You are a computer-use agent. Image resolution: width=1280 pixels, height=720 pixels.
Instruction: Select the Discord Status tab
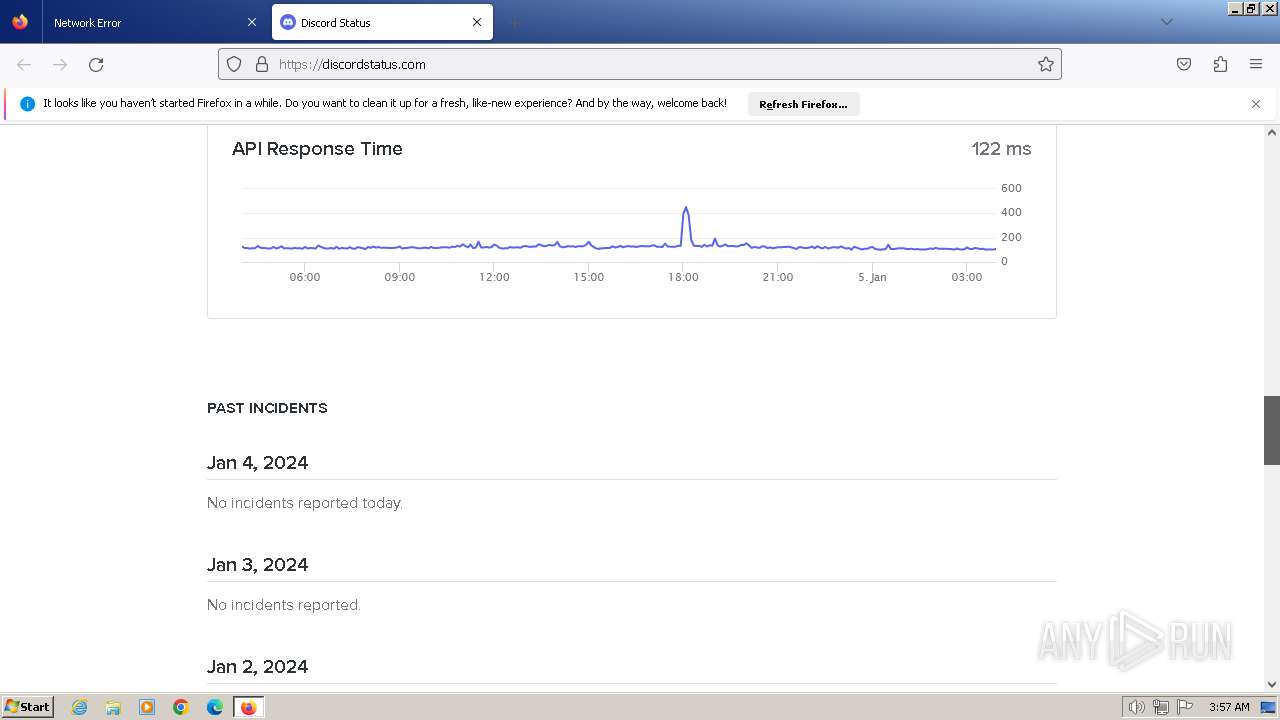382,22
